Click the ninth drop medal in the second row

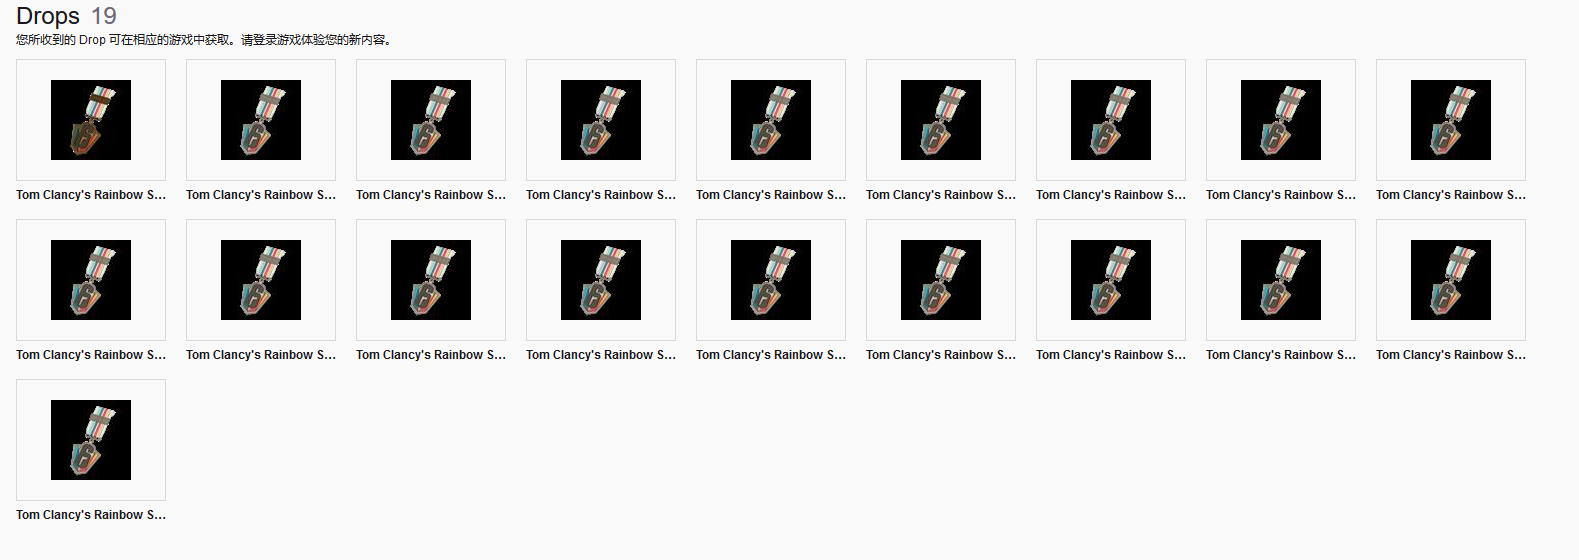1451,280
